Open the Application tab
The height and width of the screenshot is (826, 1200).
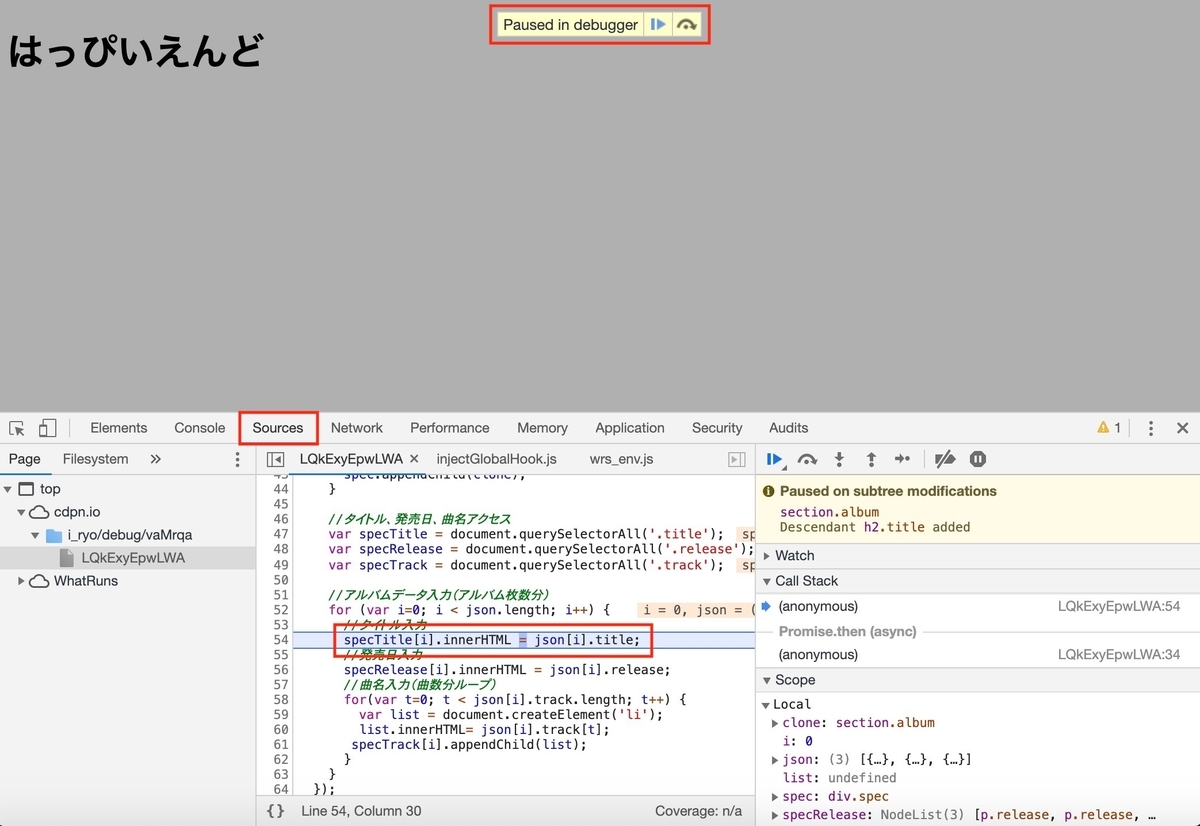630,428
